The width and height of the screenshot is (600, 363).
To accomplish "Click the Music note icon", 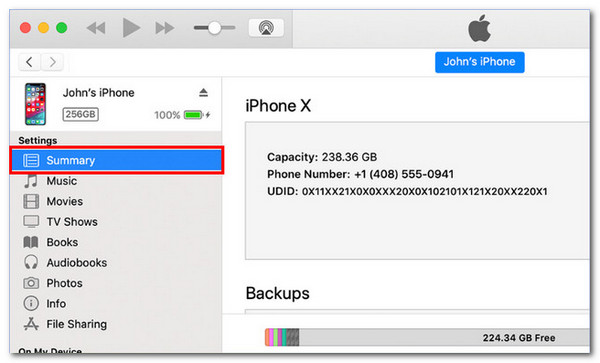I will (31, 181).
